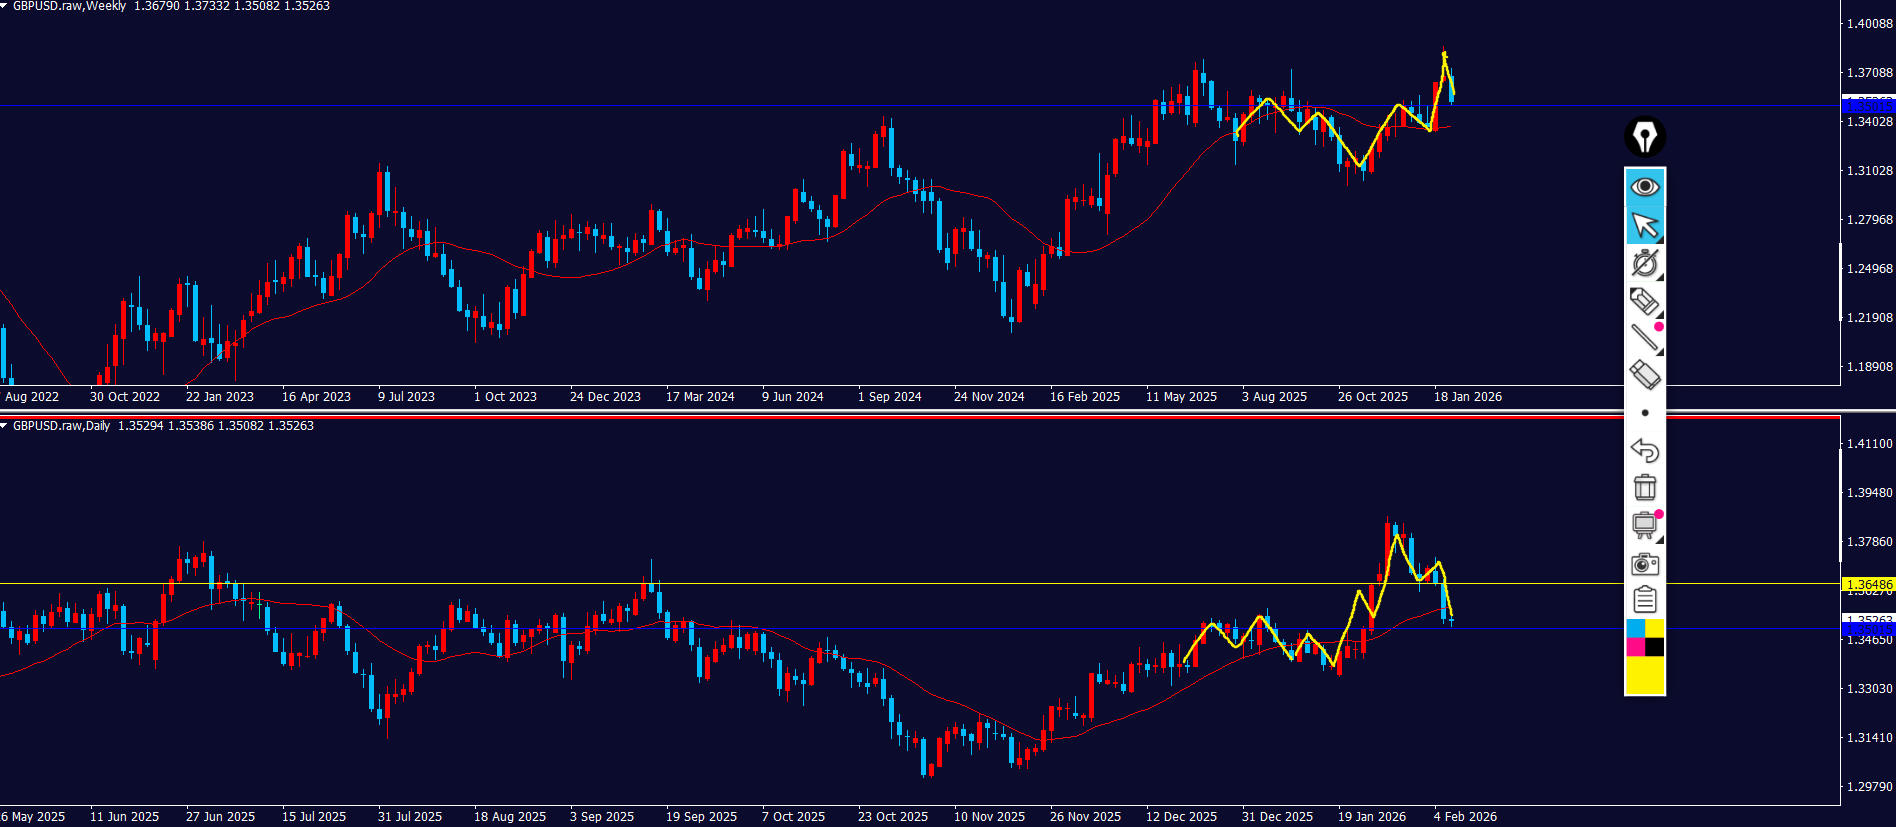Image resolution: width=1896 pixels, height=827 pixels.
Task: Select the arrow cursor tool
Action: click(1644, 225)
